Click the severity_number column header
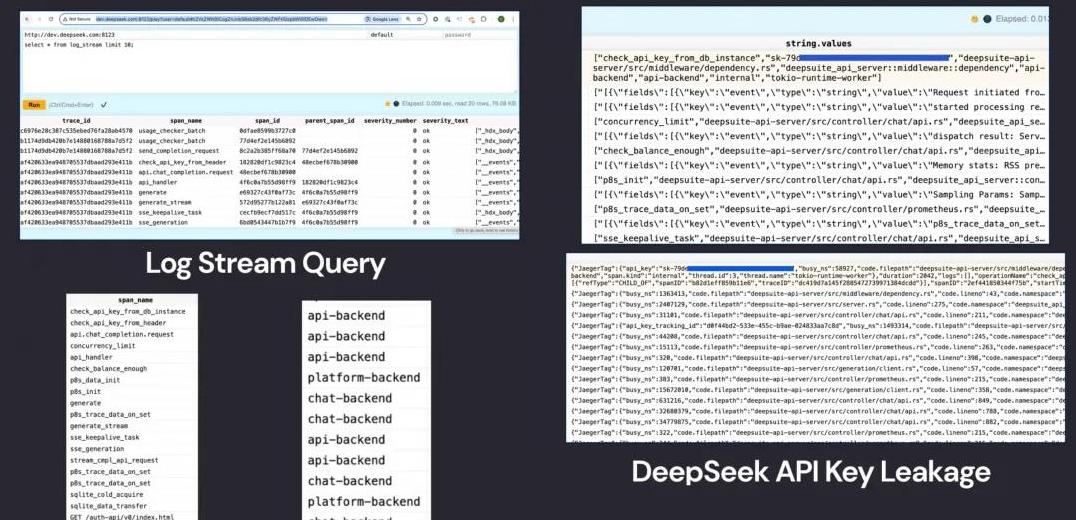Screen dimensions: 1076x520 (390, 121)
